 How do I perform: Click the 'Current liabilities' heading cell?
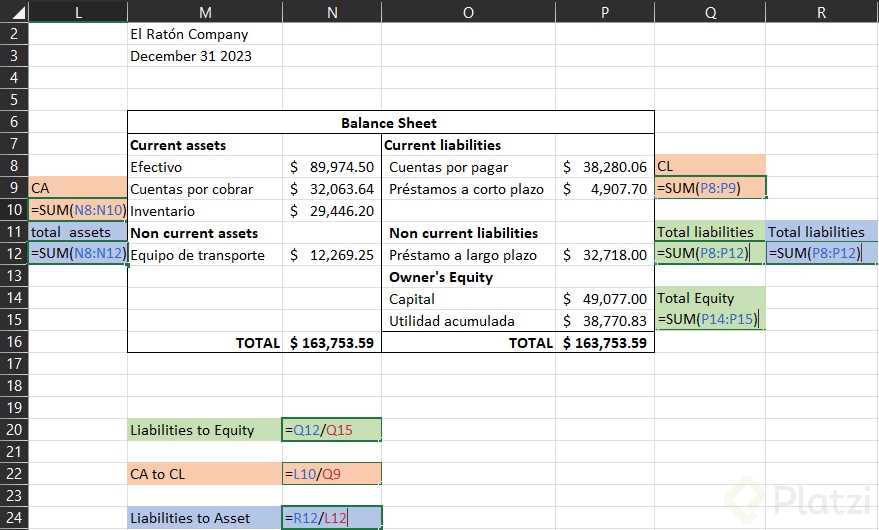468,145
